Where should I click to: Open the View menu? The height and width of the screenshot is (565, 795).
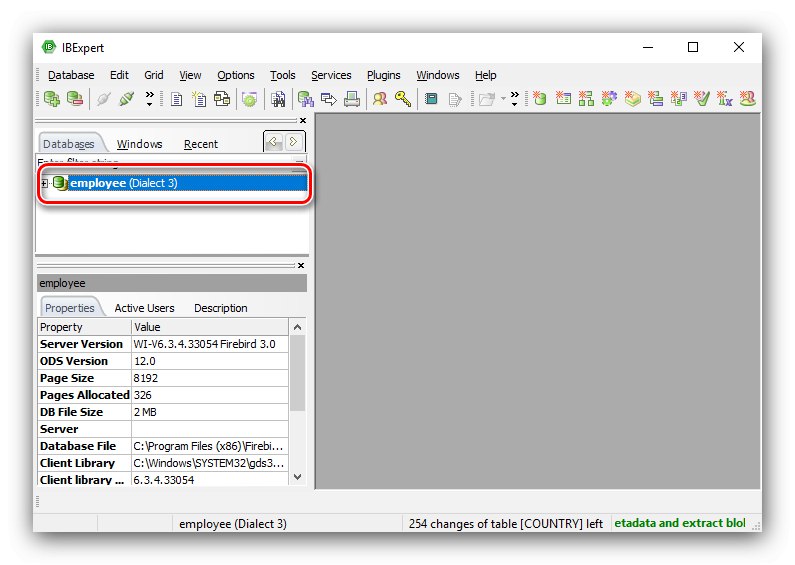pyautogui.click(x=190, y=75)
